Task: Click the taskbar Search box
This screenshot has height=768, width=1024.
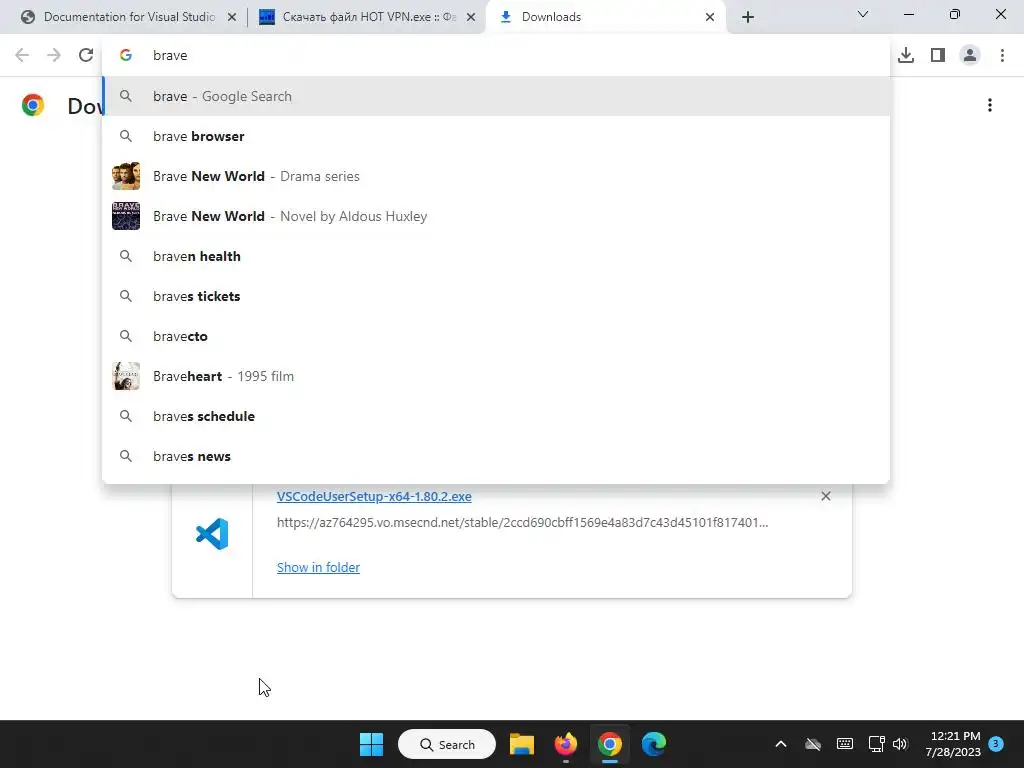Action: click(447, 744)
